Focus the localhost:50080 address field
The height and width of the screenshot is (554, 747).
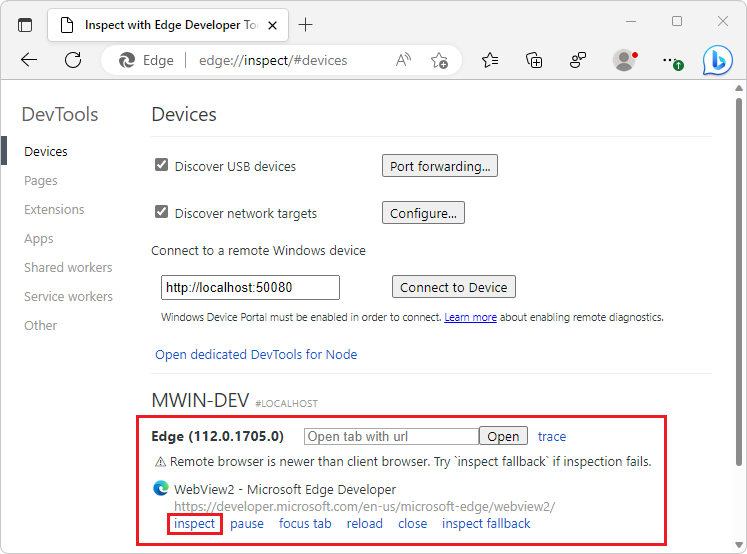pyautogui.click(x=250, y=287)
